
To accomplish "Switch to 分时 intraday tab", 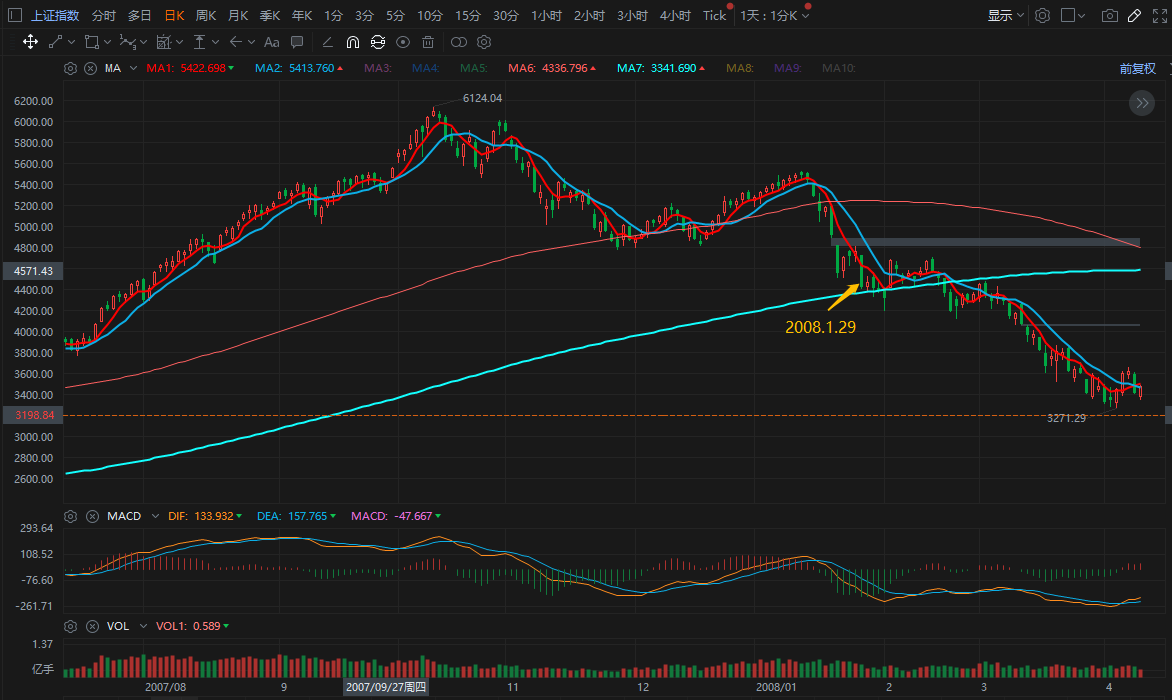I will [104, 15].
